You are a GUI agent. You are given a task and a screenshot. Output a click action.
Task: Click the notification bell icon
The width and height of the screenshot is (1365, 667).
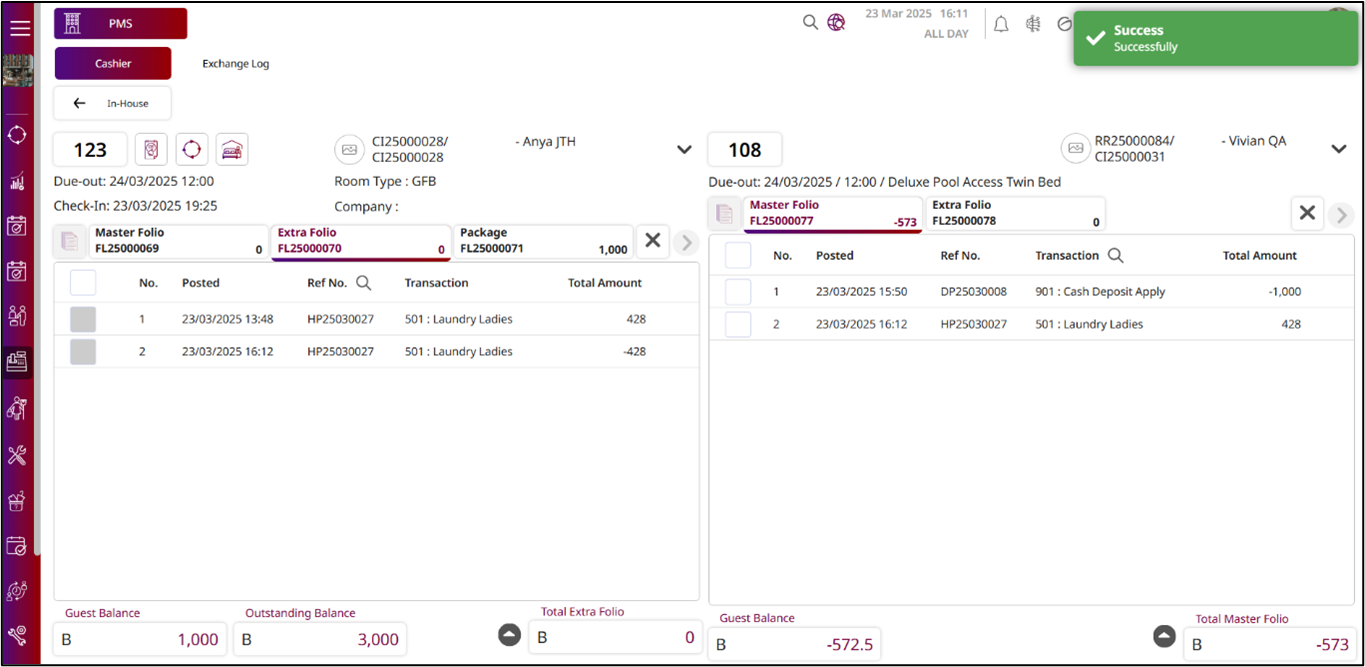(1000, 25)
